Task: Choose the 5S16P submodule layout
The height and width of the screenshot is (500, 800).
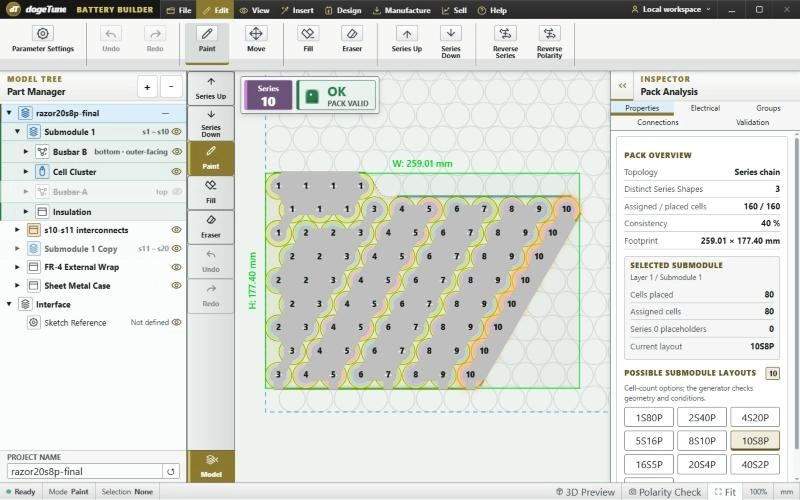Action: pos(649,441)
